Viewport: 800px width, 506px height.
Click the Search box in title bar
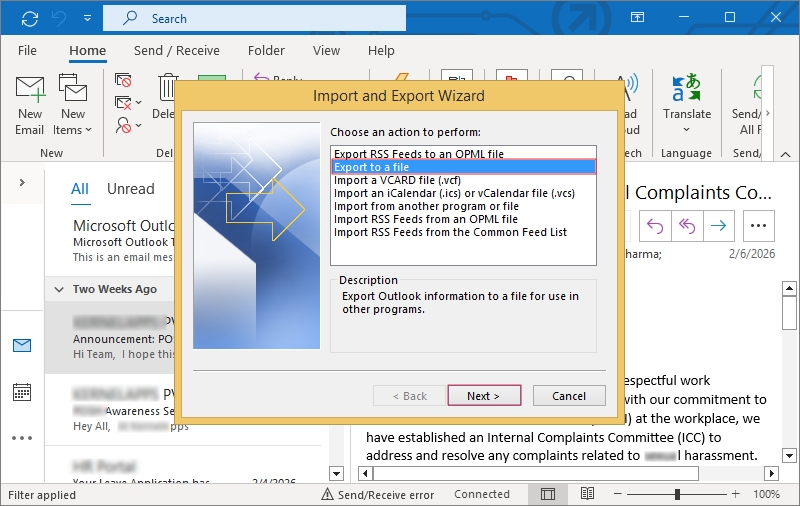click(255, 18)
